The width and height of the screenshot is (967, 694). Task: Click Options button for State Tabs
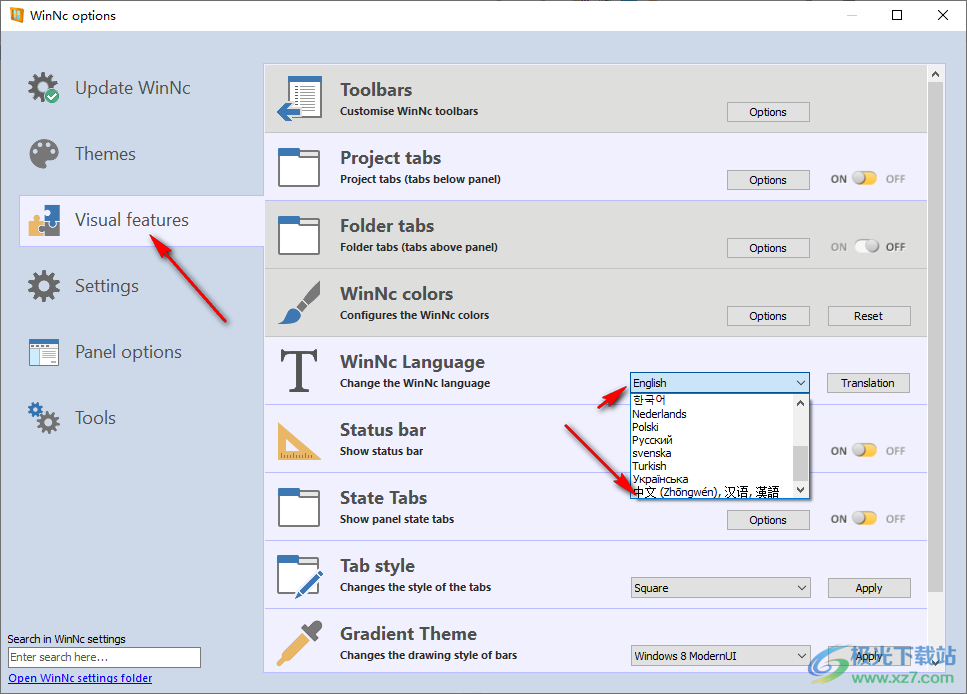click(x=768, y=520)
